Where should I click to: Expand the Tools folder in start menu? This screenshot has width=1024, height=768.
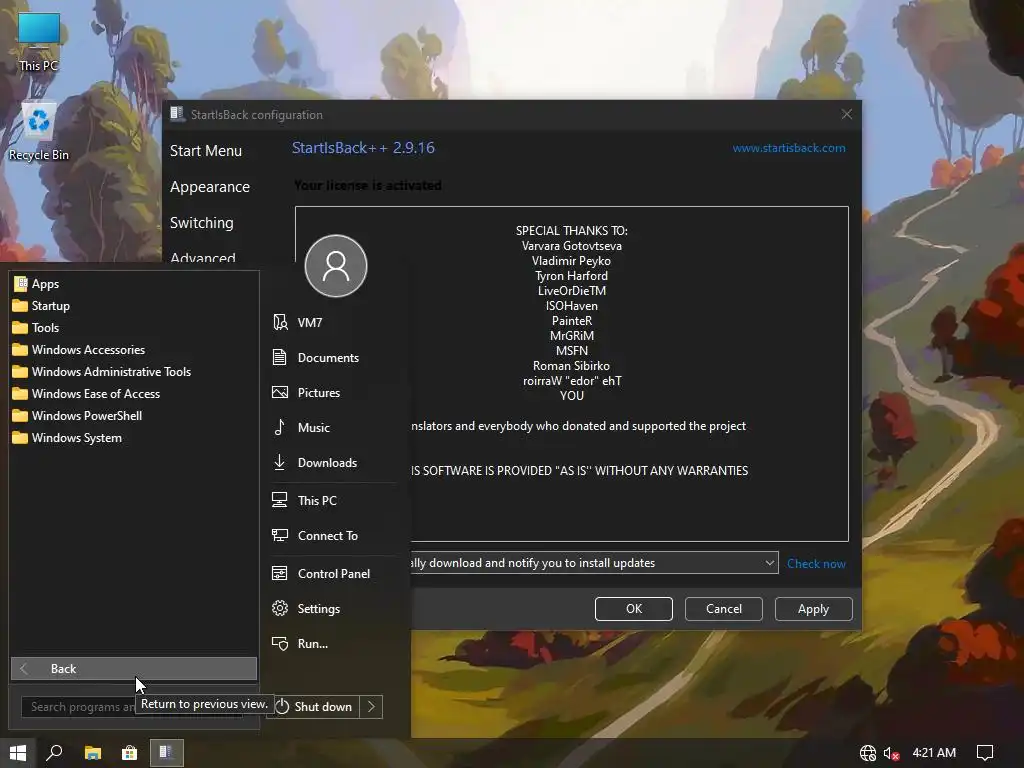(x=36, y=328)
